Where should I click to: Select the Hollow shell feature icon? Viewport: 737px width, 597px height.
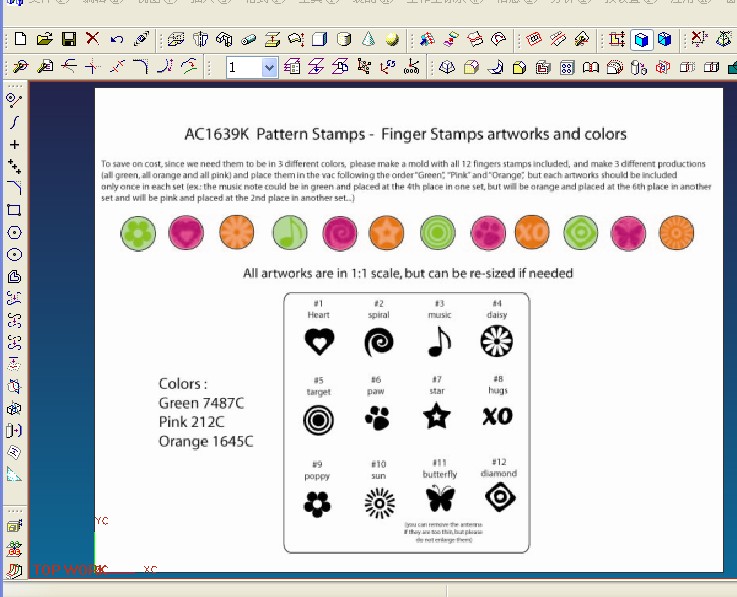pyautogui.click(x=543, y=68)
